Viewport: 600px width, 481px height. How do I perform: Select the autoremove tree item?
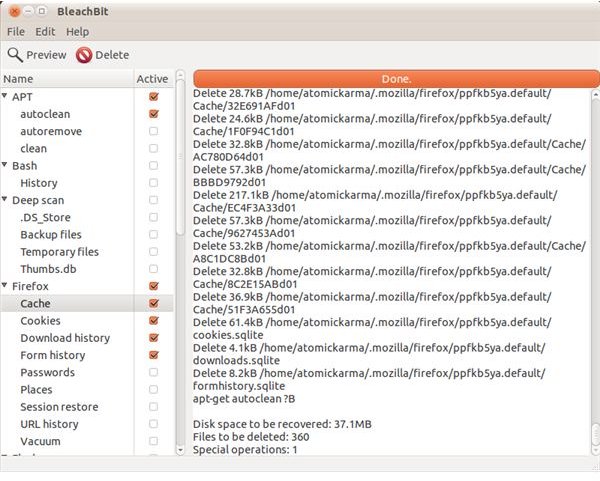(x=51, y=131)
